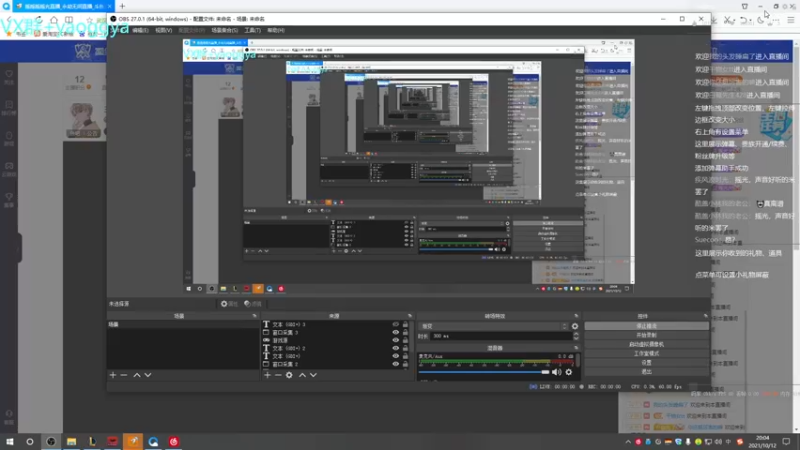
Task: Click the 设置 Settings button in Controls
Action: pyautogui.click(x=646, y=363)
